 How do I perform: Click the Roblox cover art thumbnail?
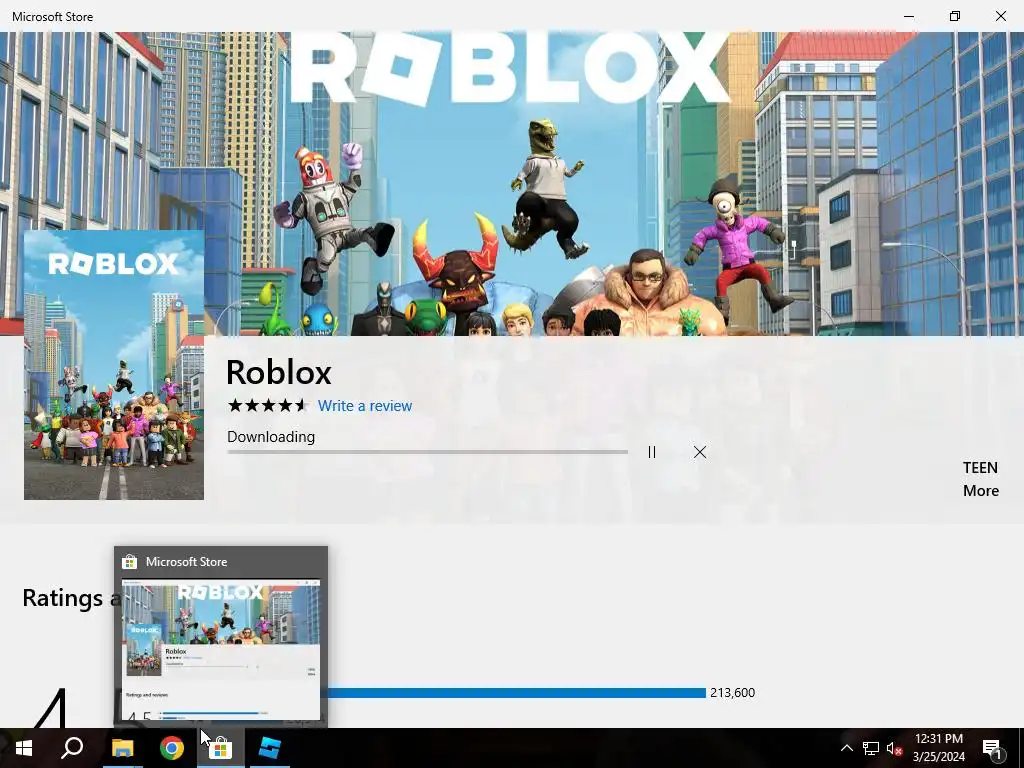tap(114, 364)
